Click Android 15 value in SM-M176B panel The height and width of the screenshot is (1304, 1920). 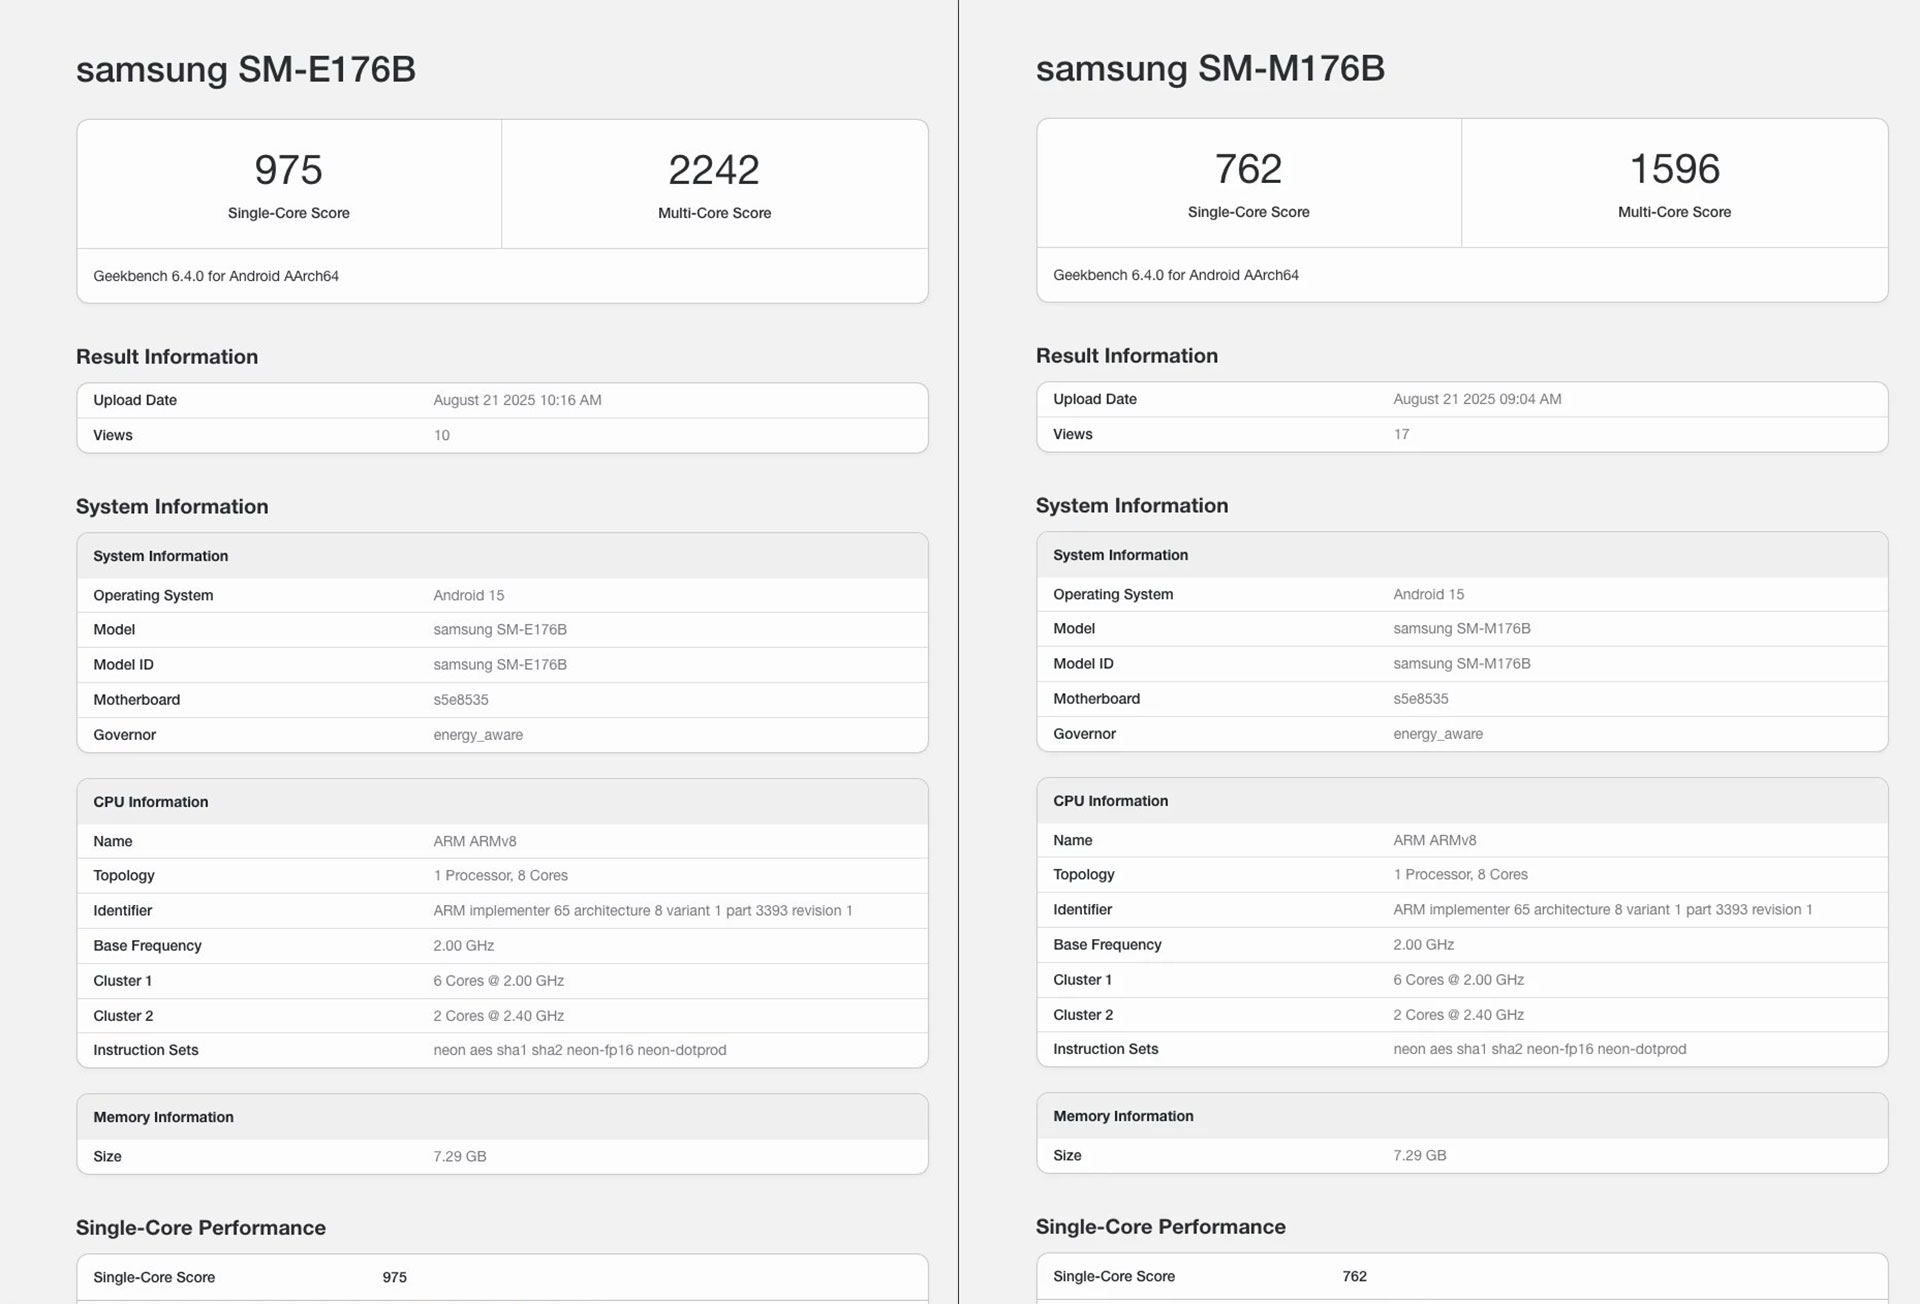pyautogui.click(x=1429, y=594)
